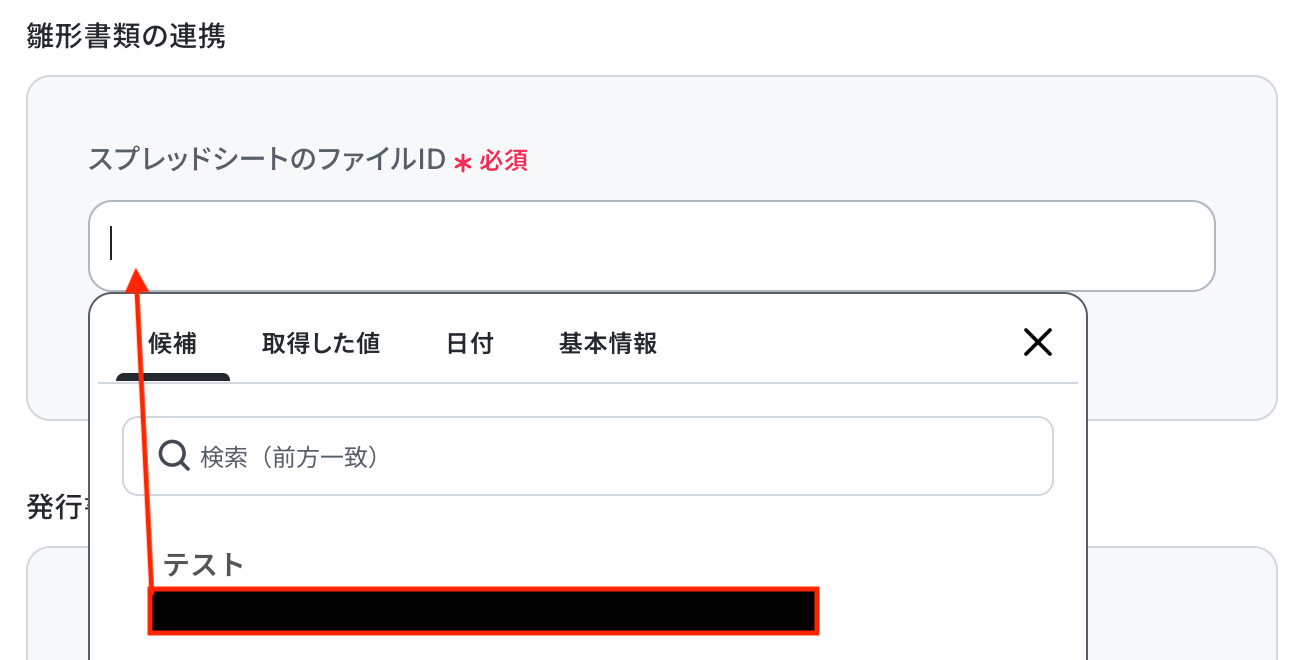Image resolution: width=1316 pixels, height=660 pixels.
Task: Click the red arrow annotation head
Action: pos(138,279)
